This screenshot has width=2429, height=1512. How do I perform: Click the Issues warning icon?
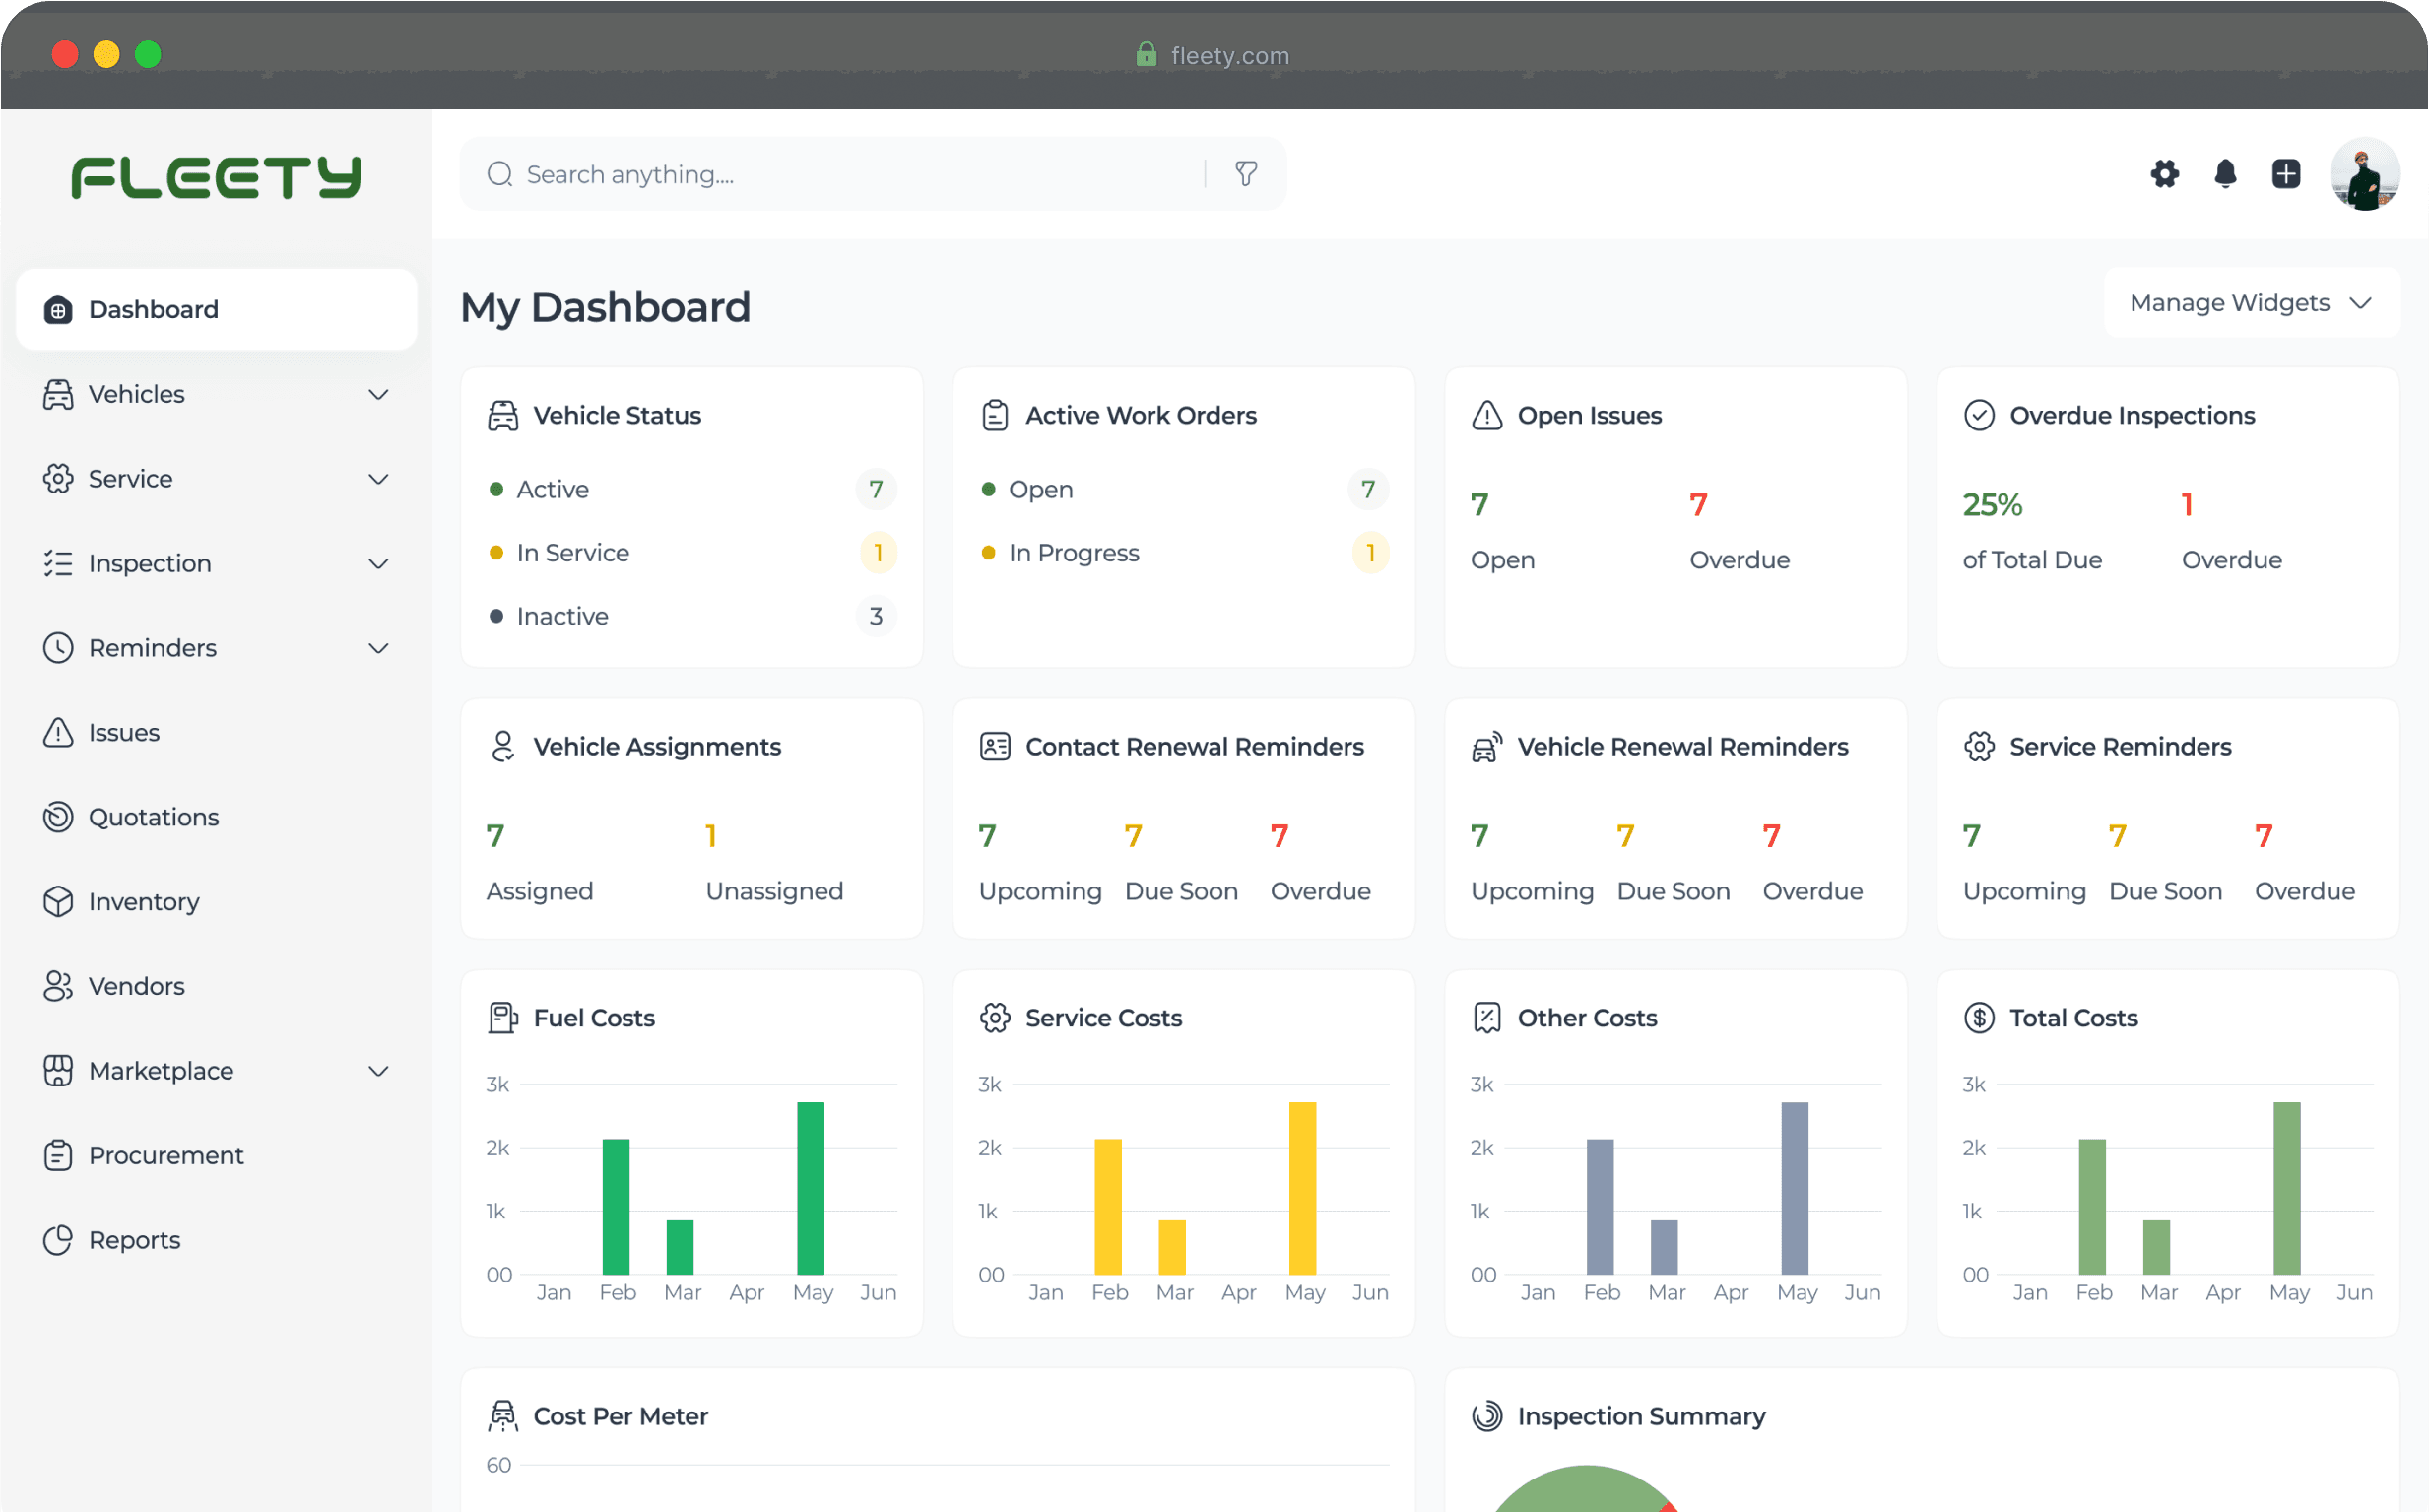click(58, 732)
